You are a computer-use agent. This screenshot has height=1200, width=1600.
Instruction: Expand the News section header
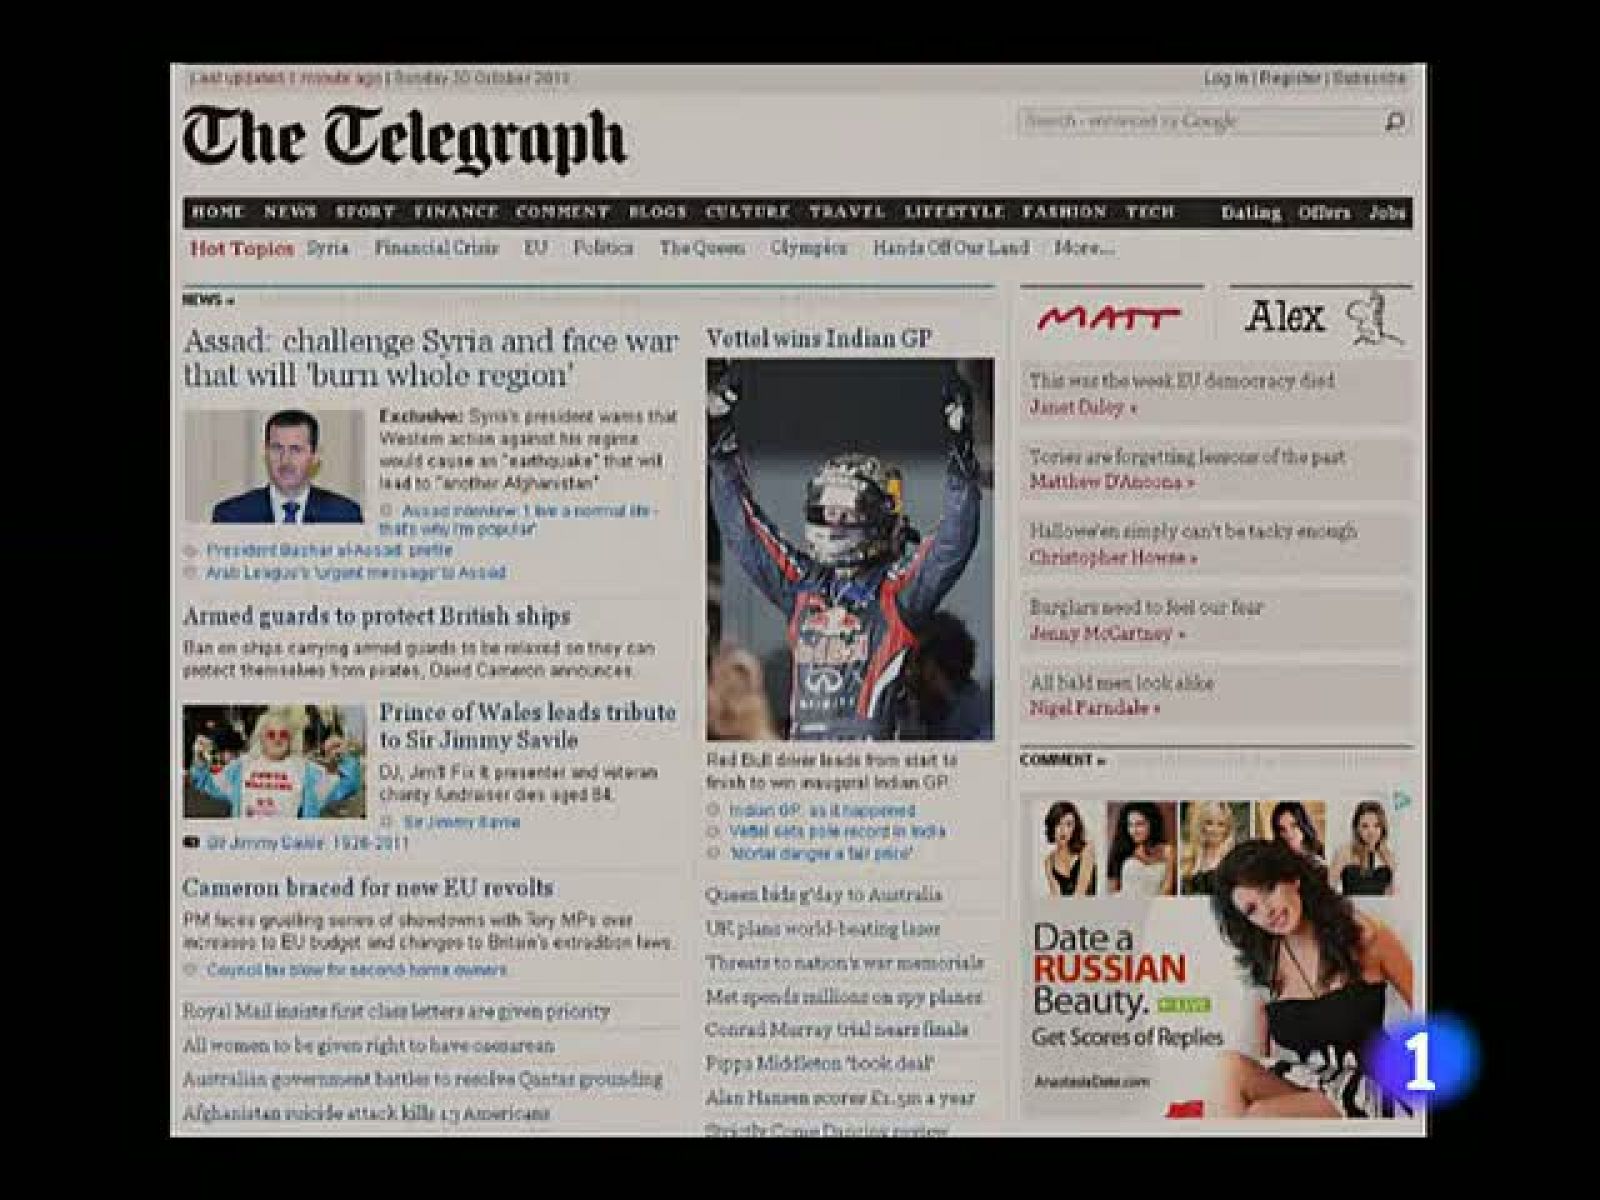coord(208,299)
